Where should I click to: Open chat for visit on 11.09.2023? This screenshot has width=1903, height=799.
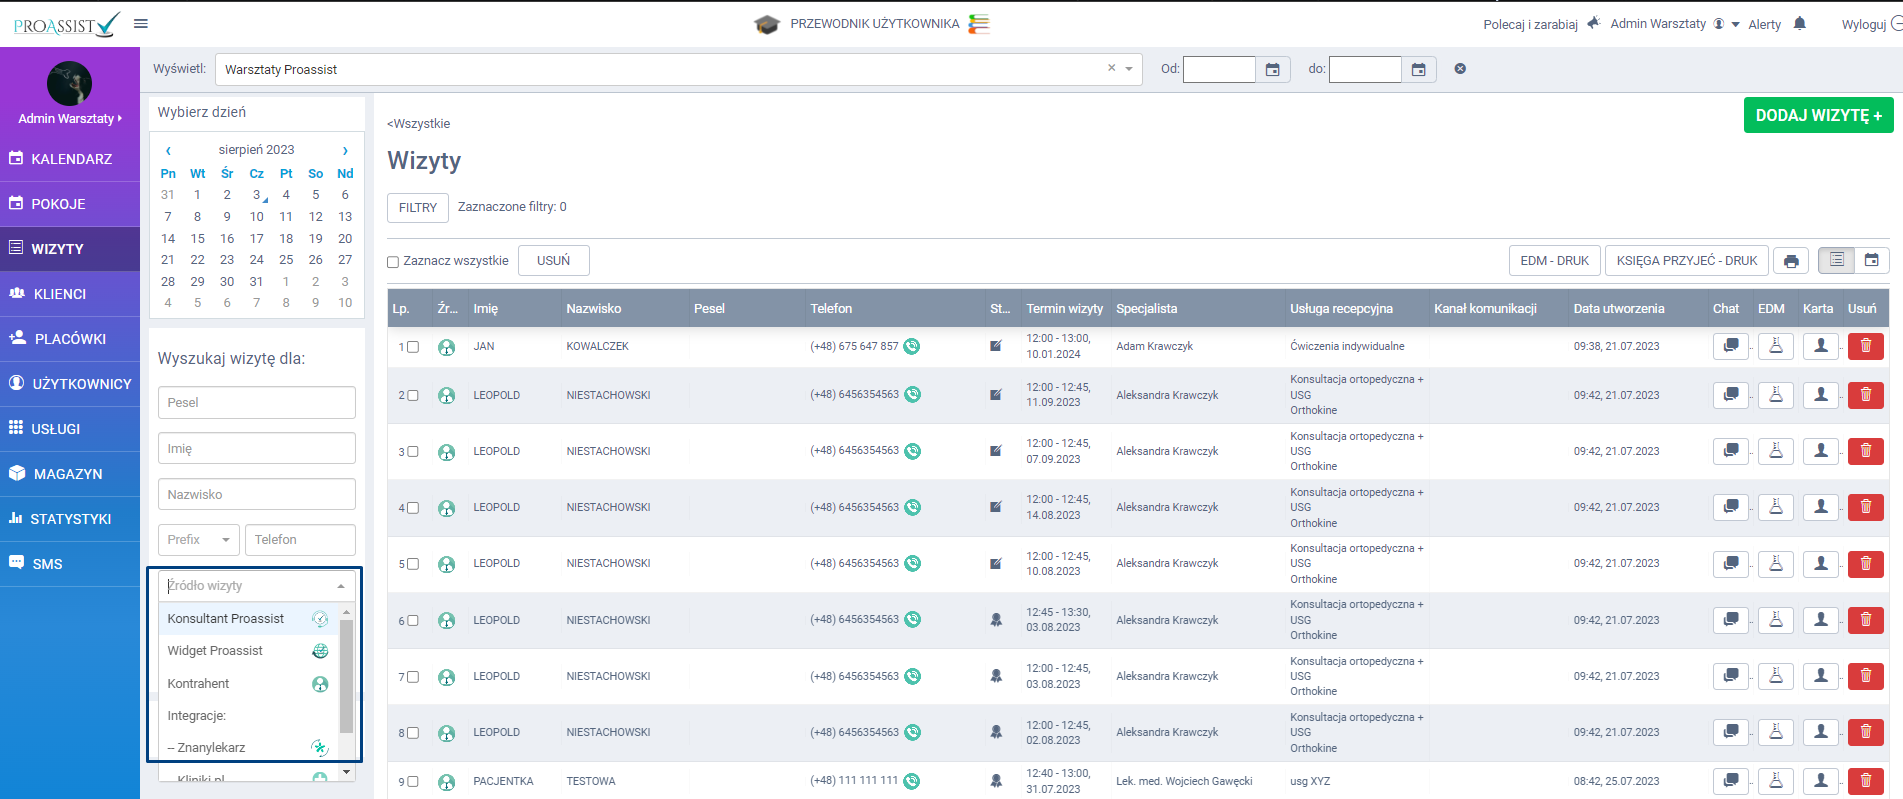tap(1731, 395)
